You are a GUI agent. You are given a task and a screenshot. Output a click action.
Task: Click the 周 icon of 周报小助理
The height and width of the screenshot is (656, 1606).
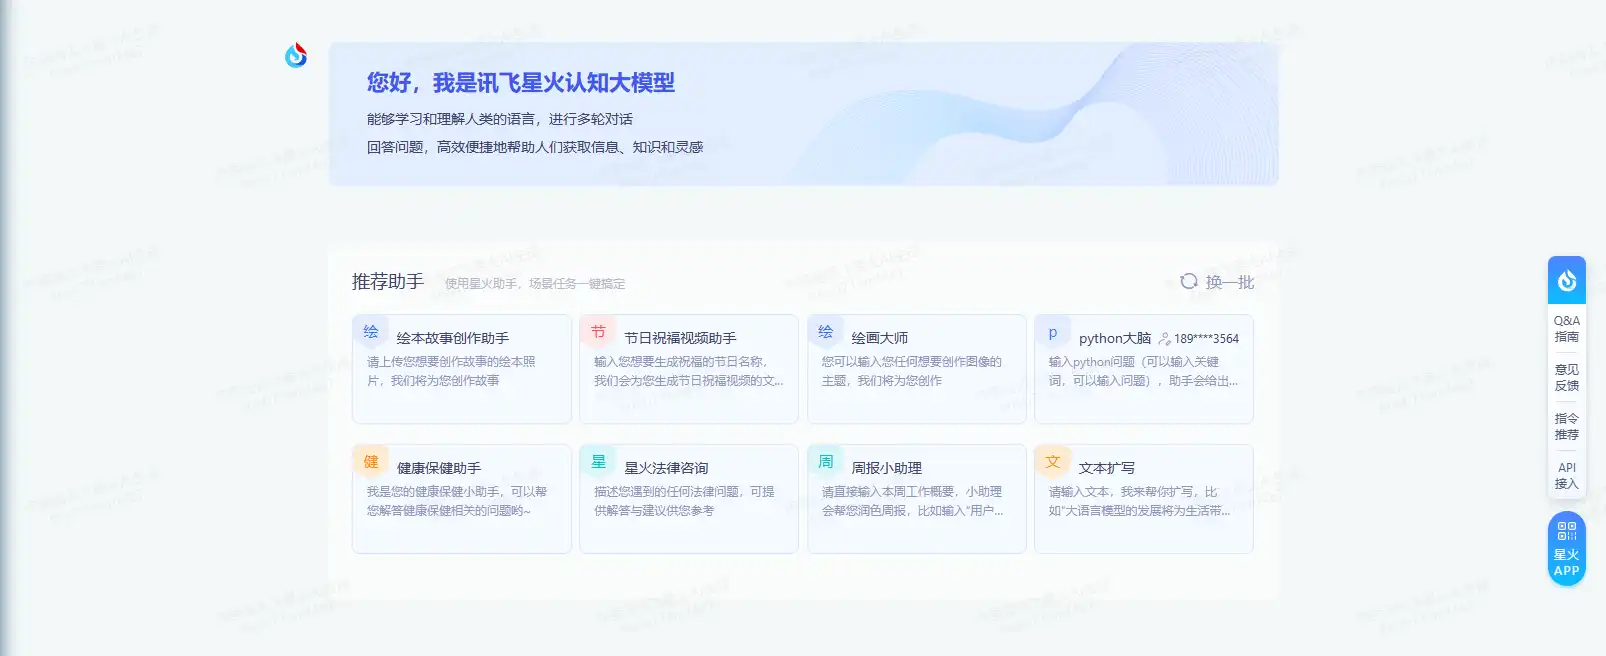tap(826, 462)
